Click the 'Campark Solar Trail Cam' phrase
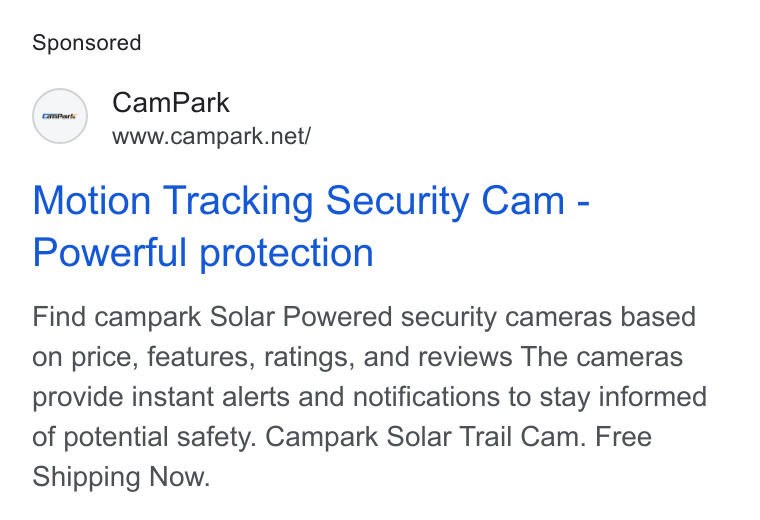Screen dimensions: 760x520 (422, 437)
